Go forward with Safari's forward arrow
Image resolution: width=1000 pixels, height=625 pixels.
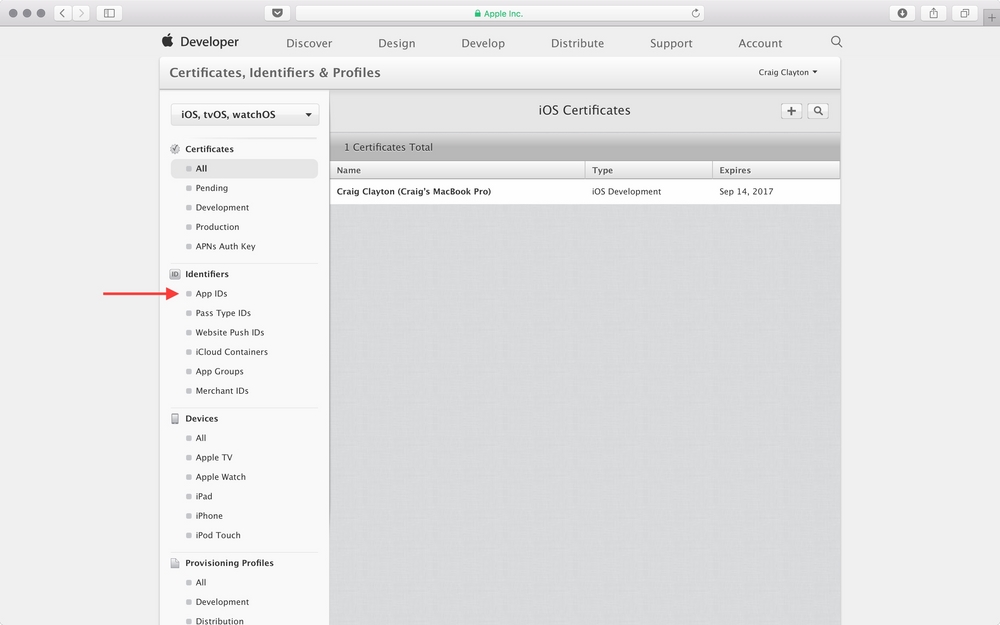(81, 13)
